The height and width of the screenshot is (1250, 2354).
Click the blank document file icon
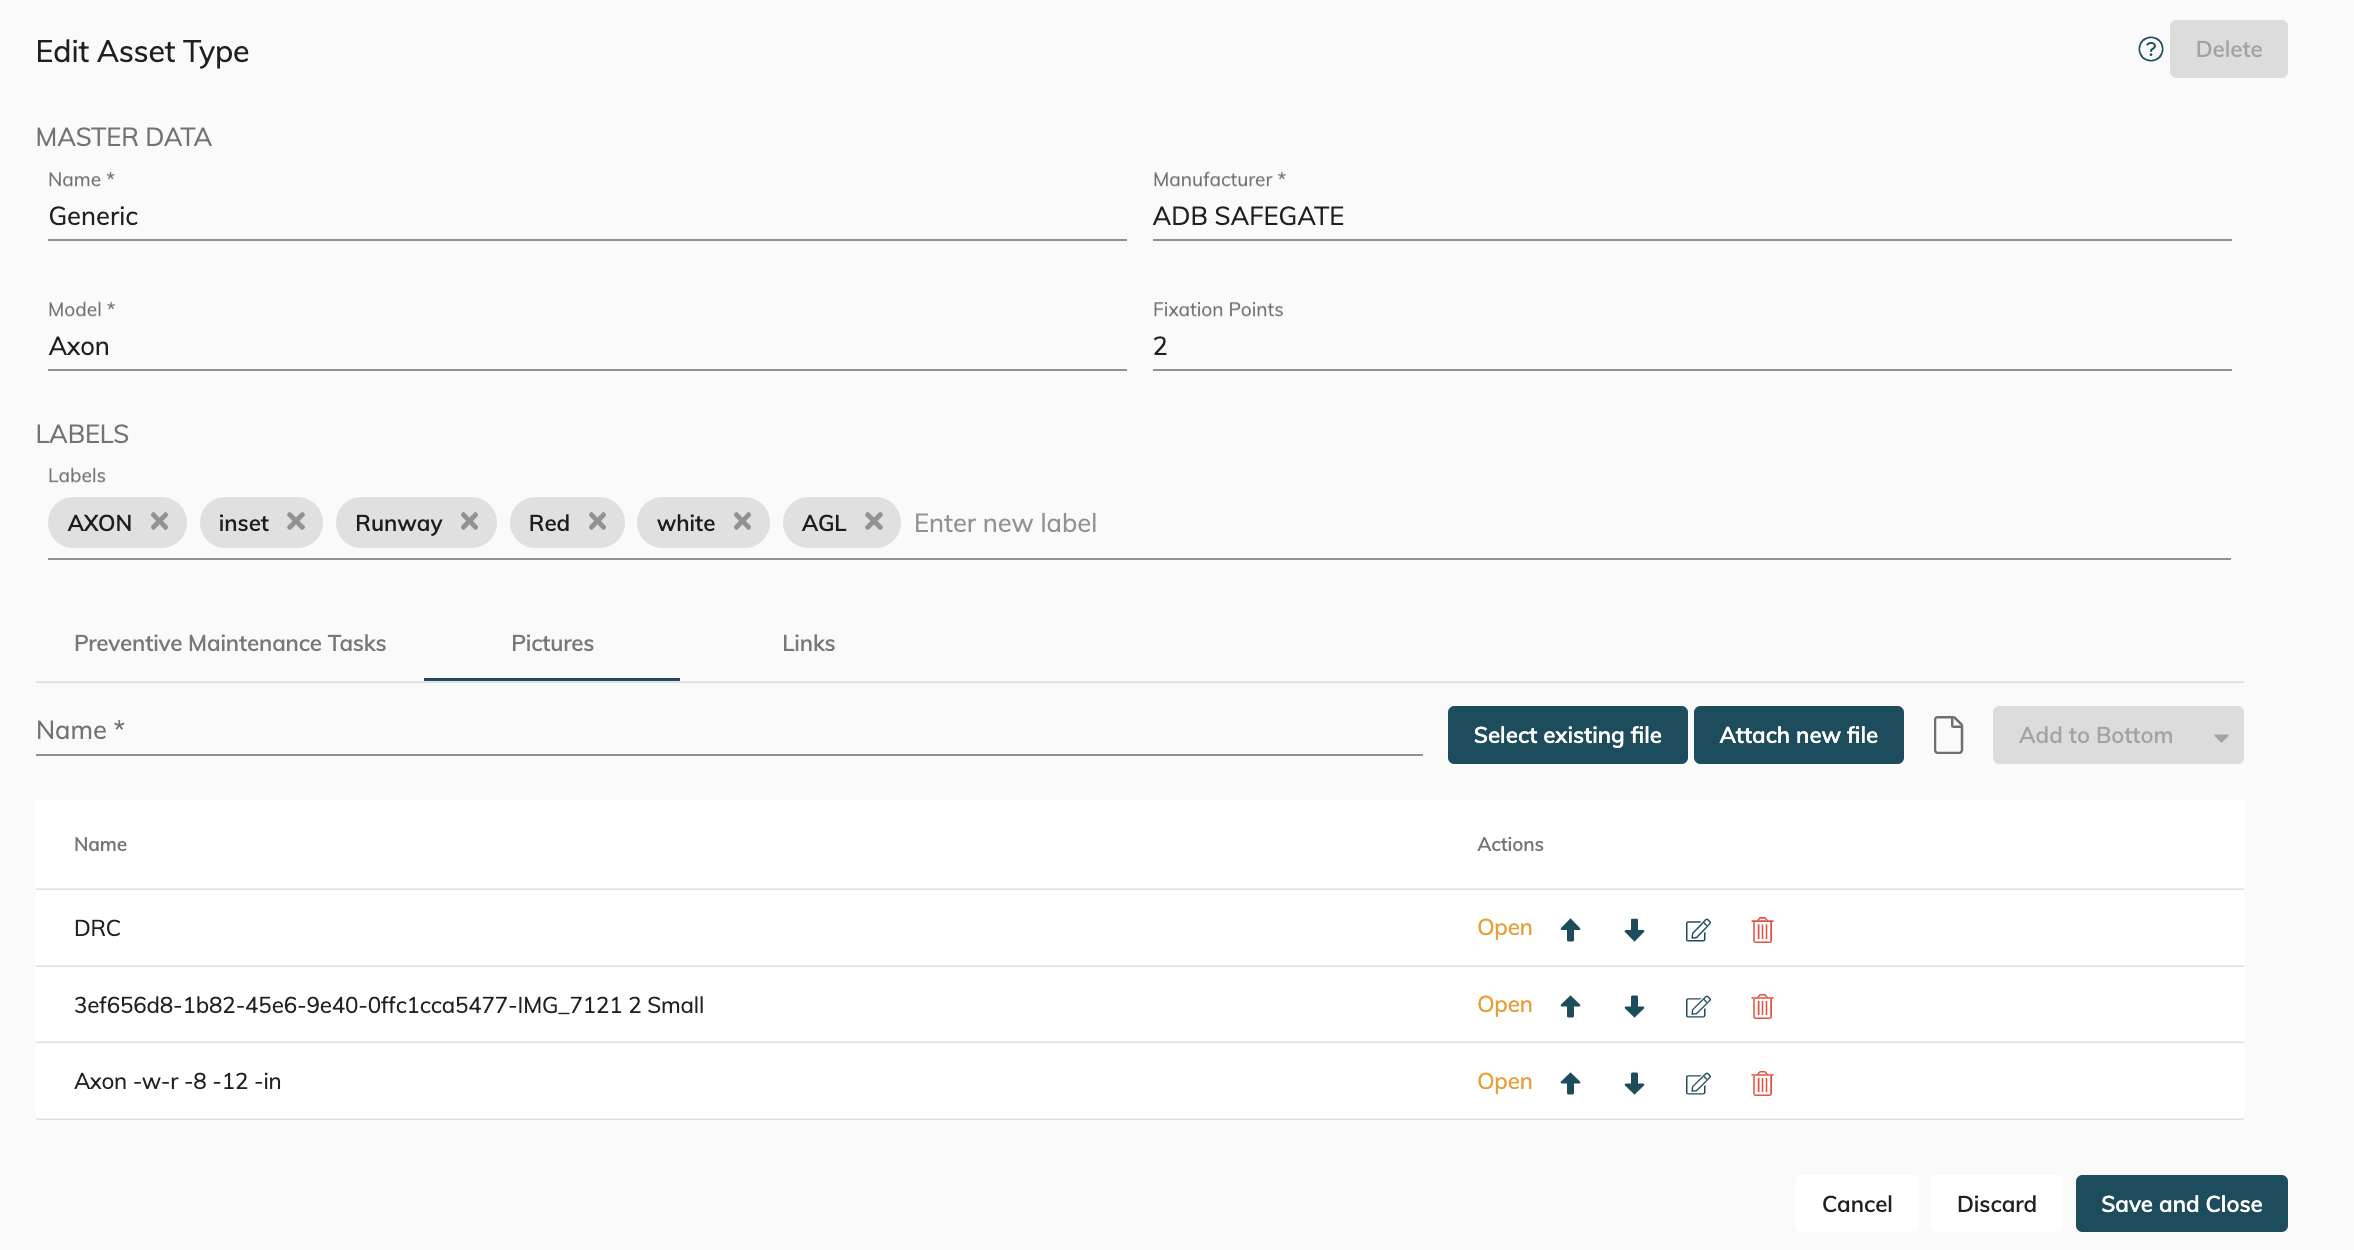pyautogui.click(x=1948, y=735)
